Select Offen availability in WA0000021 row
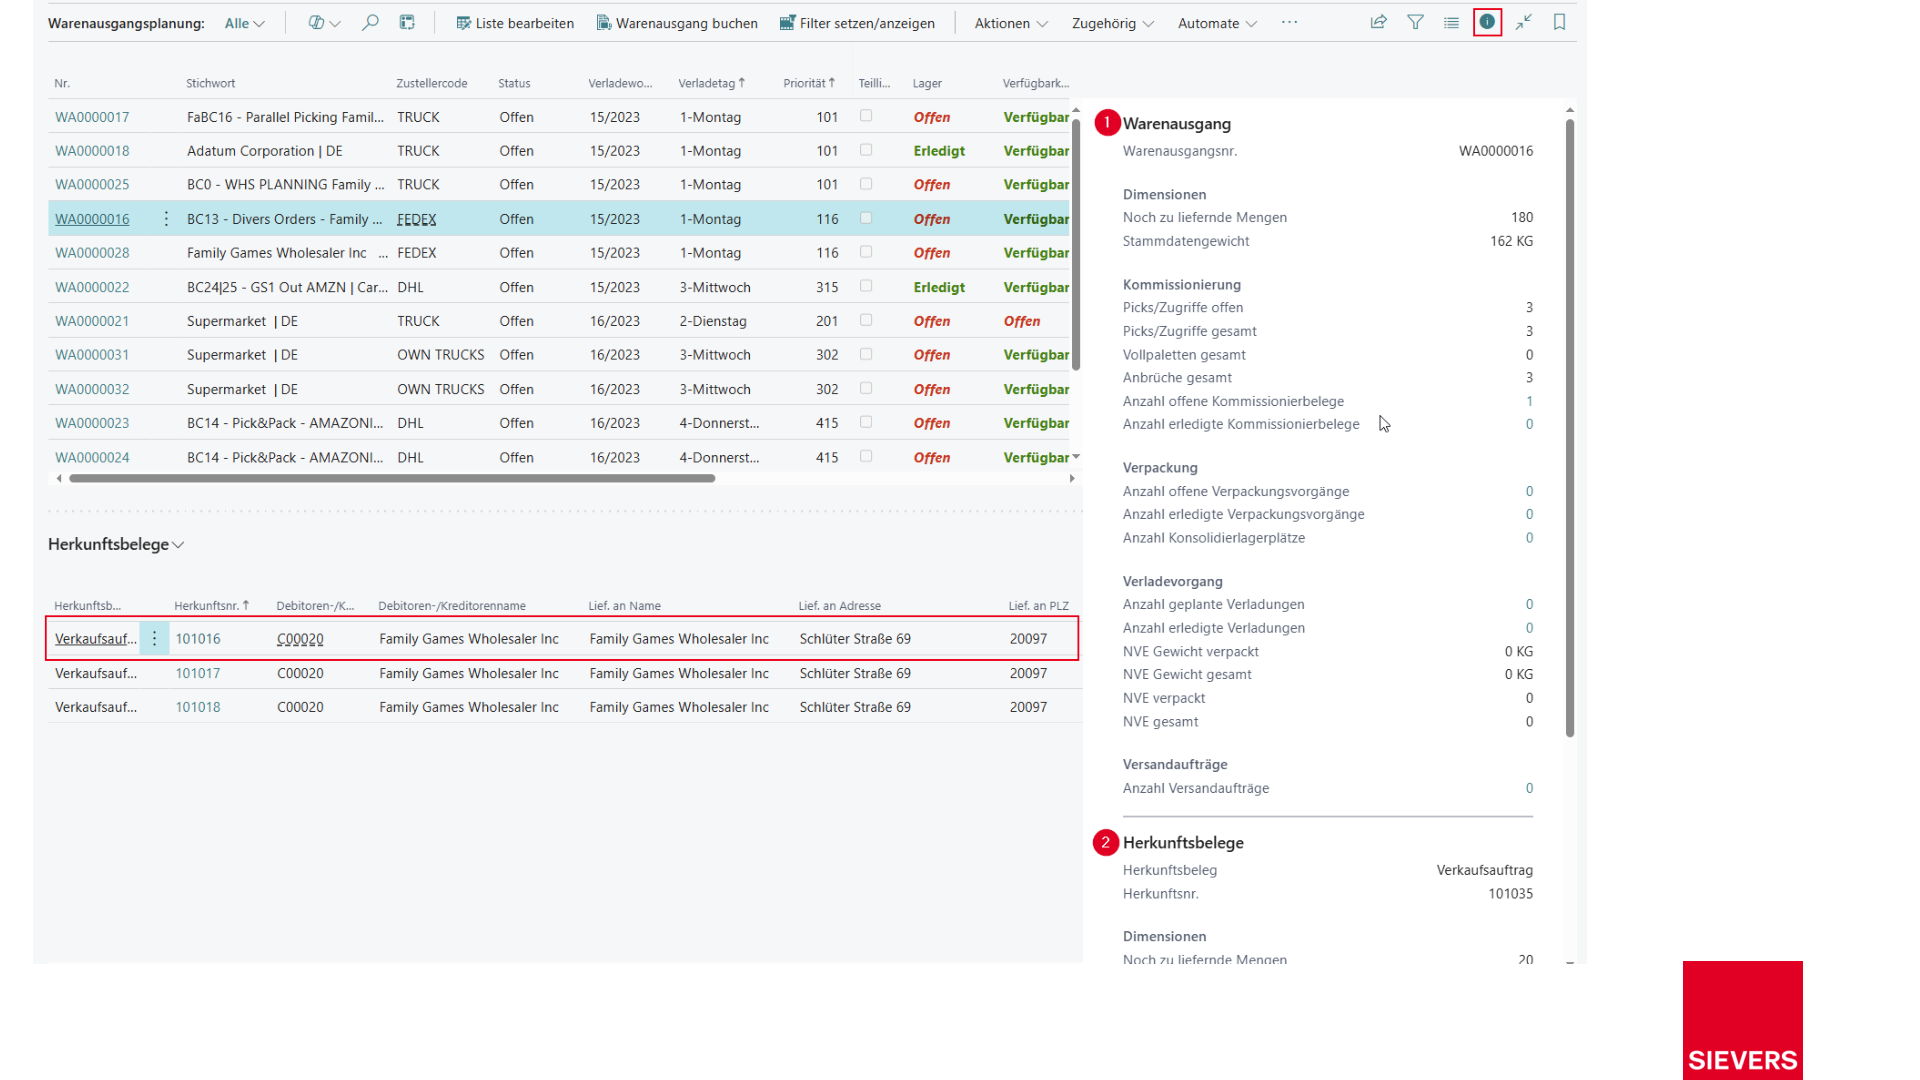Screen dimensions: 1920x1080 pyautogui.click(x=1022, y=321)
